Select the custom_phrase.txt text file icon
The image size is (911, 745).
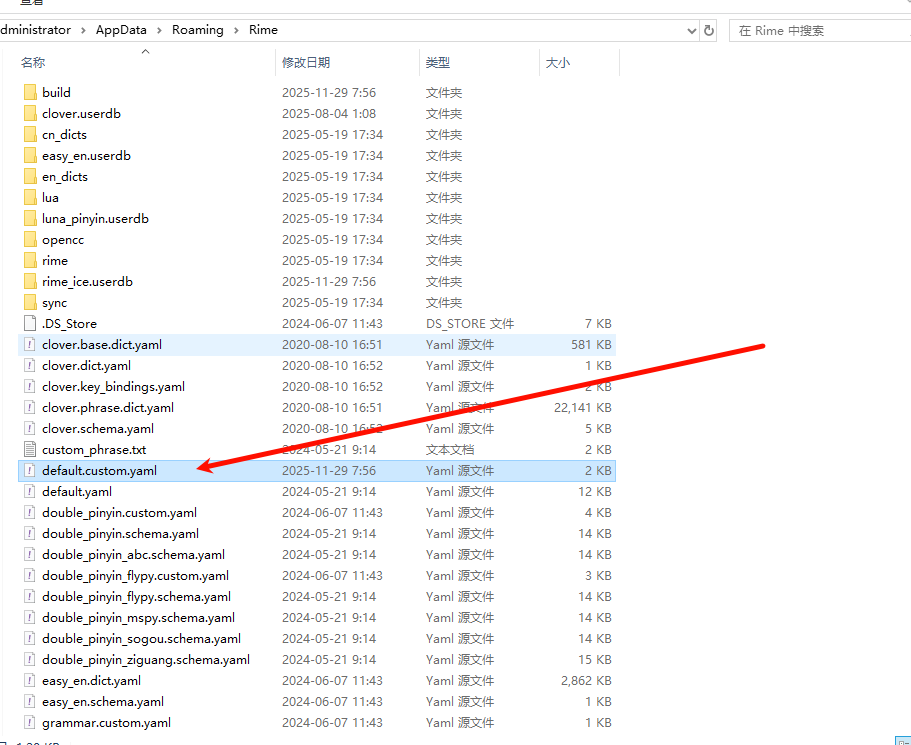pyautogui.click(x=30, y=449)
